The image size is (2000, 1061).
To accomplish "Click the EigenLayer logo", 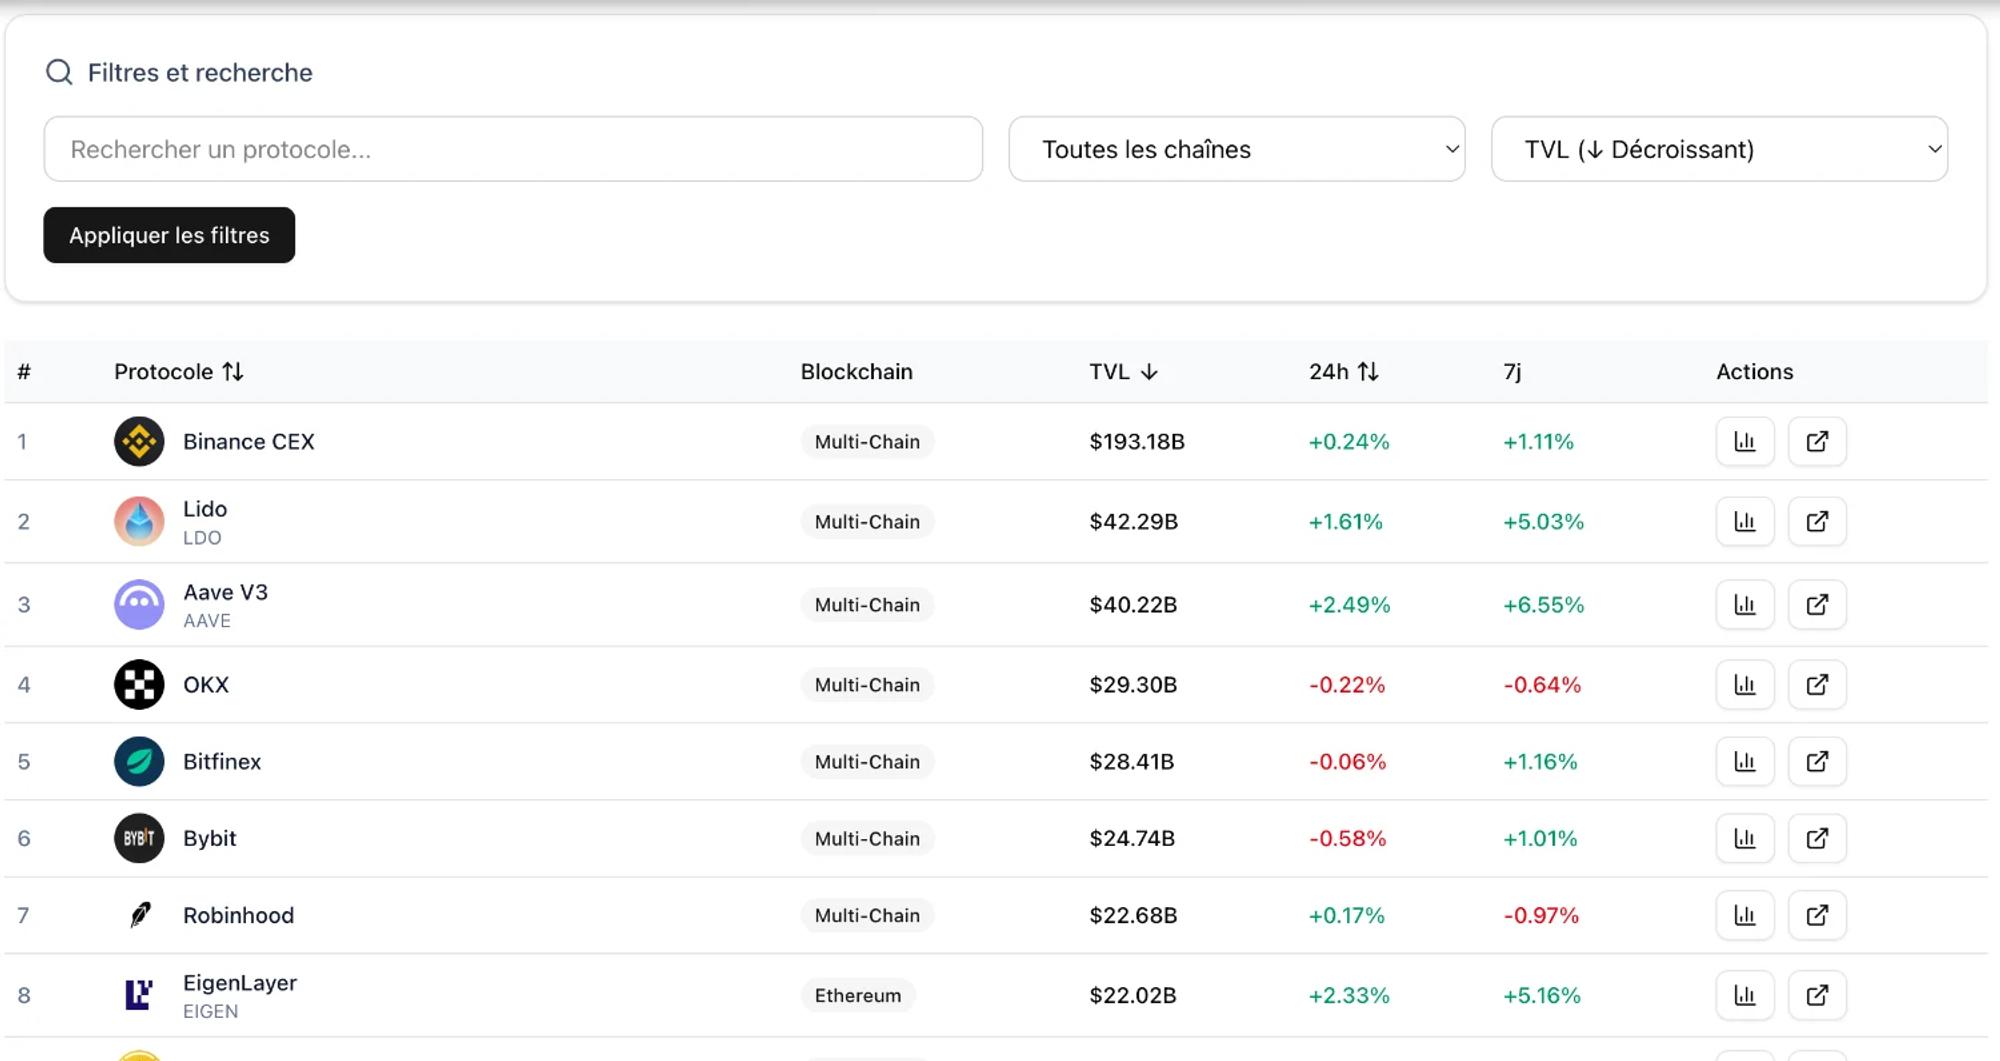I will click(x=139, y=995).
